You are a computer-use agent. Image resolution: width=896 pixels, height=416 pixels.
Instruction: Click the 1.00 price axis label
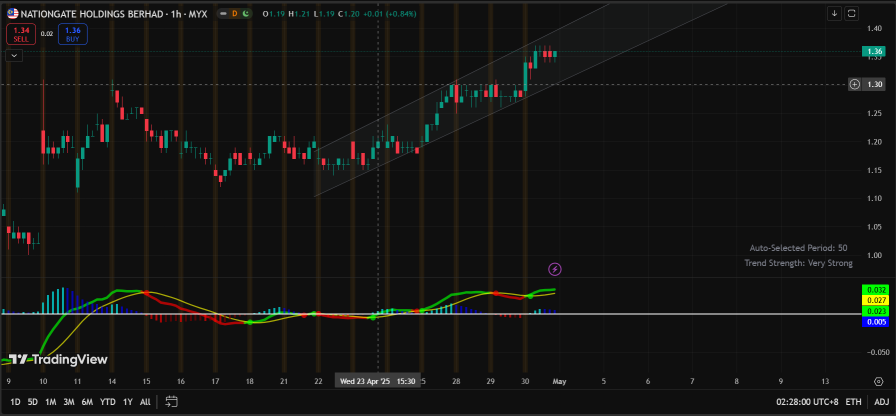pos(875,255)
